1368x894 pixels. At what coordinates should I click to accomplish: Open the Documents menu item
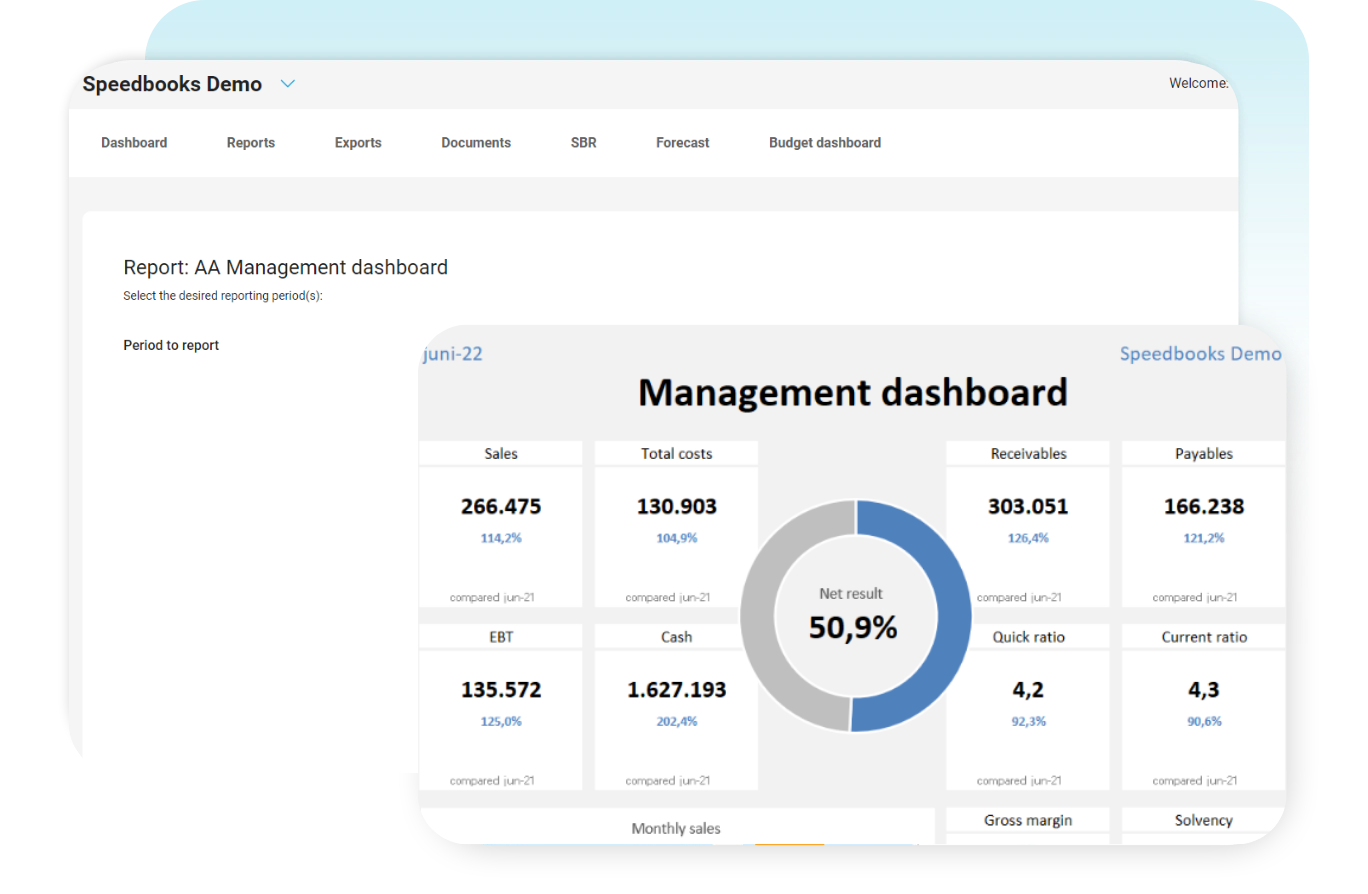pos(476,143)
